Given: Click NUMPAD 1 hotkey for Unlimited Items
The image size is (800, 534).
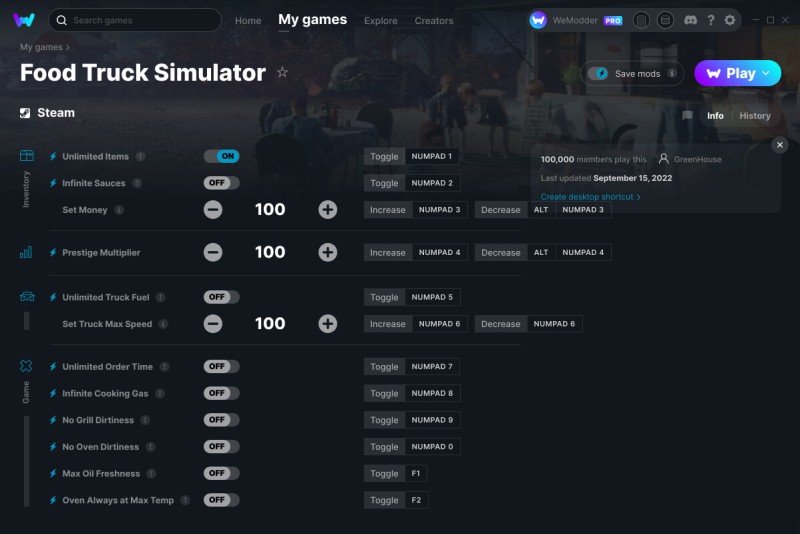Looking at the screenshot, I should click(432, 156).
